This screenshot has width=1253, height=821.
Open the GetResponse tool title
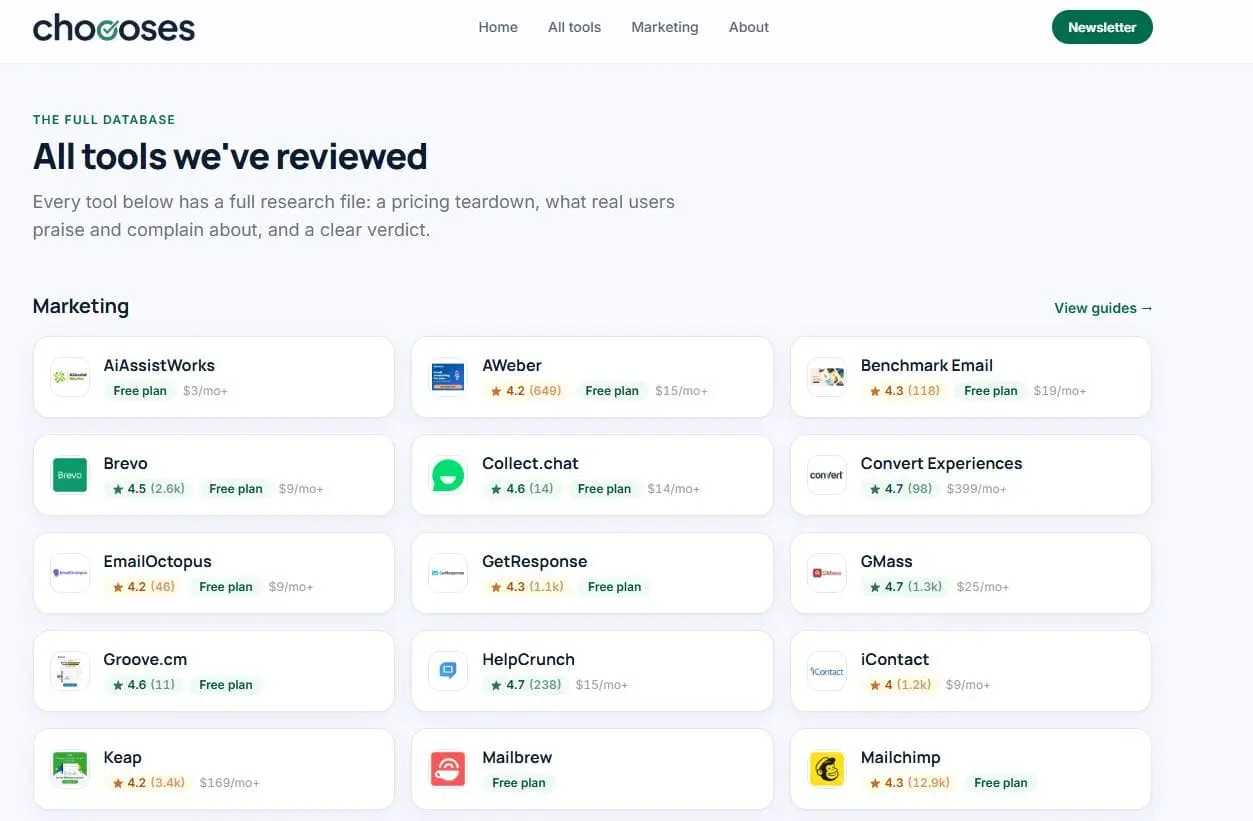(535, 561)
